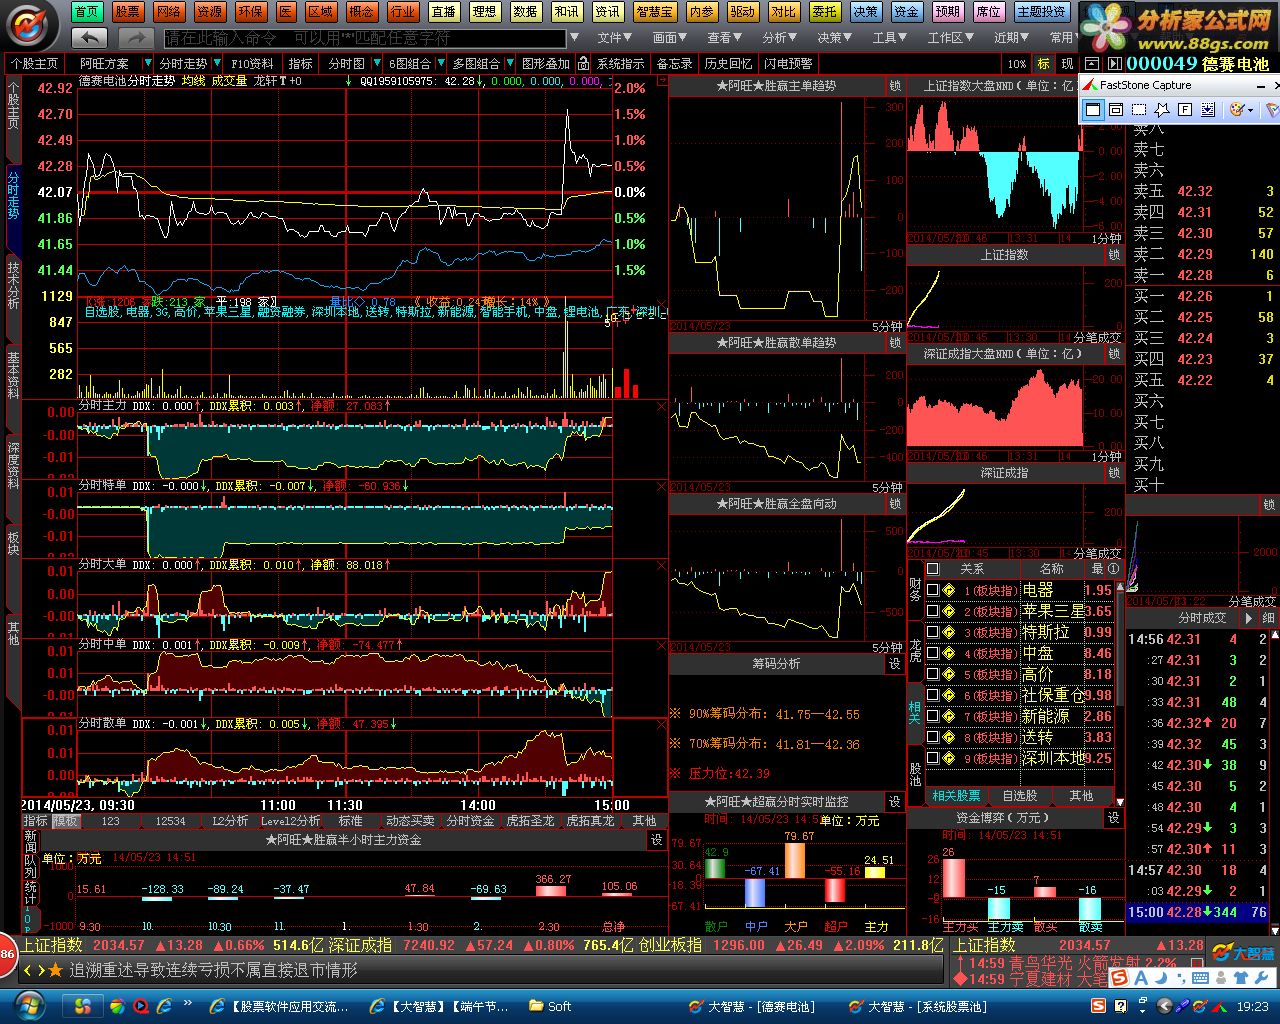Tick checkbox for 特斯拉 row
The height and width of the screenshot is (1024, 1280).
(x=933, y=632)
